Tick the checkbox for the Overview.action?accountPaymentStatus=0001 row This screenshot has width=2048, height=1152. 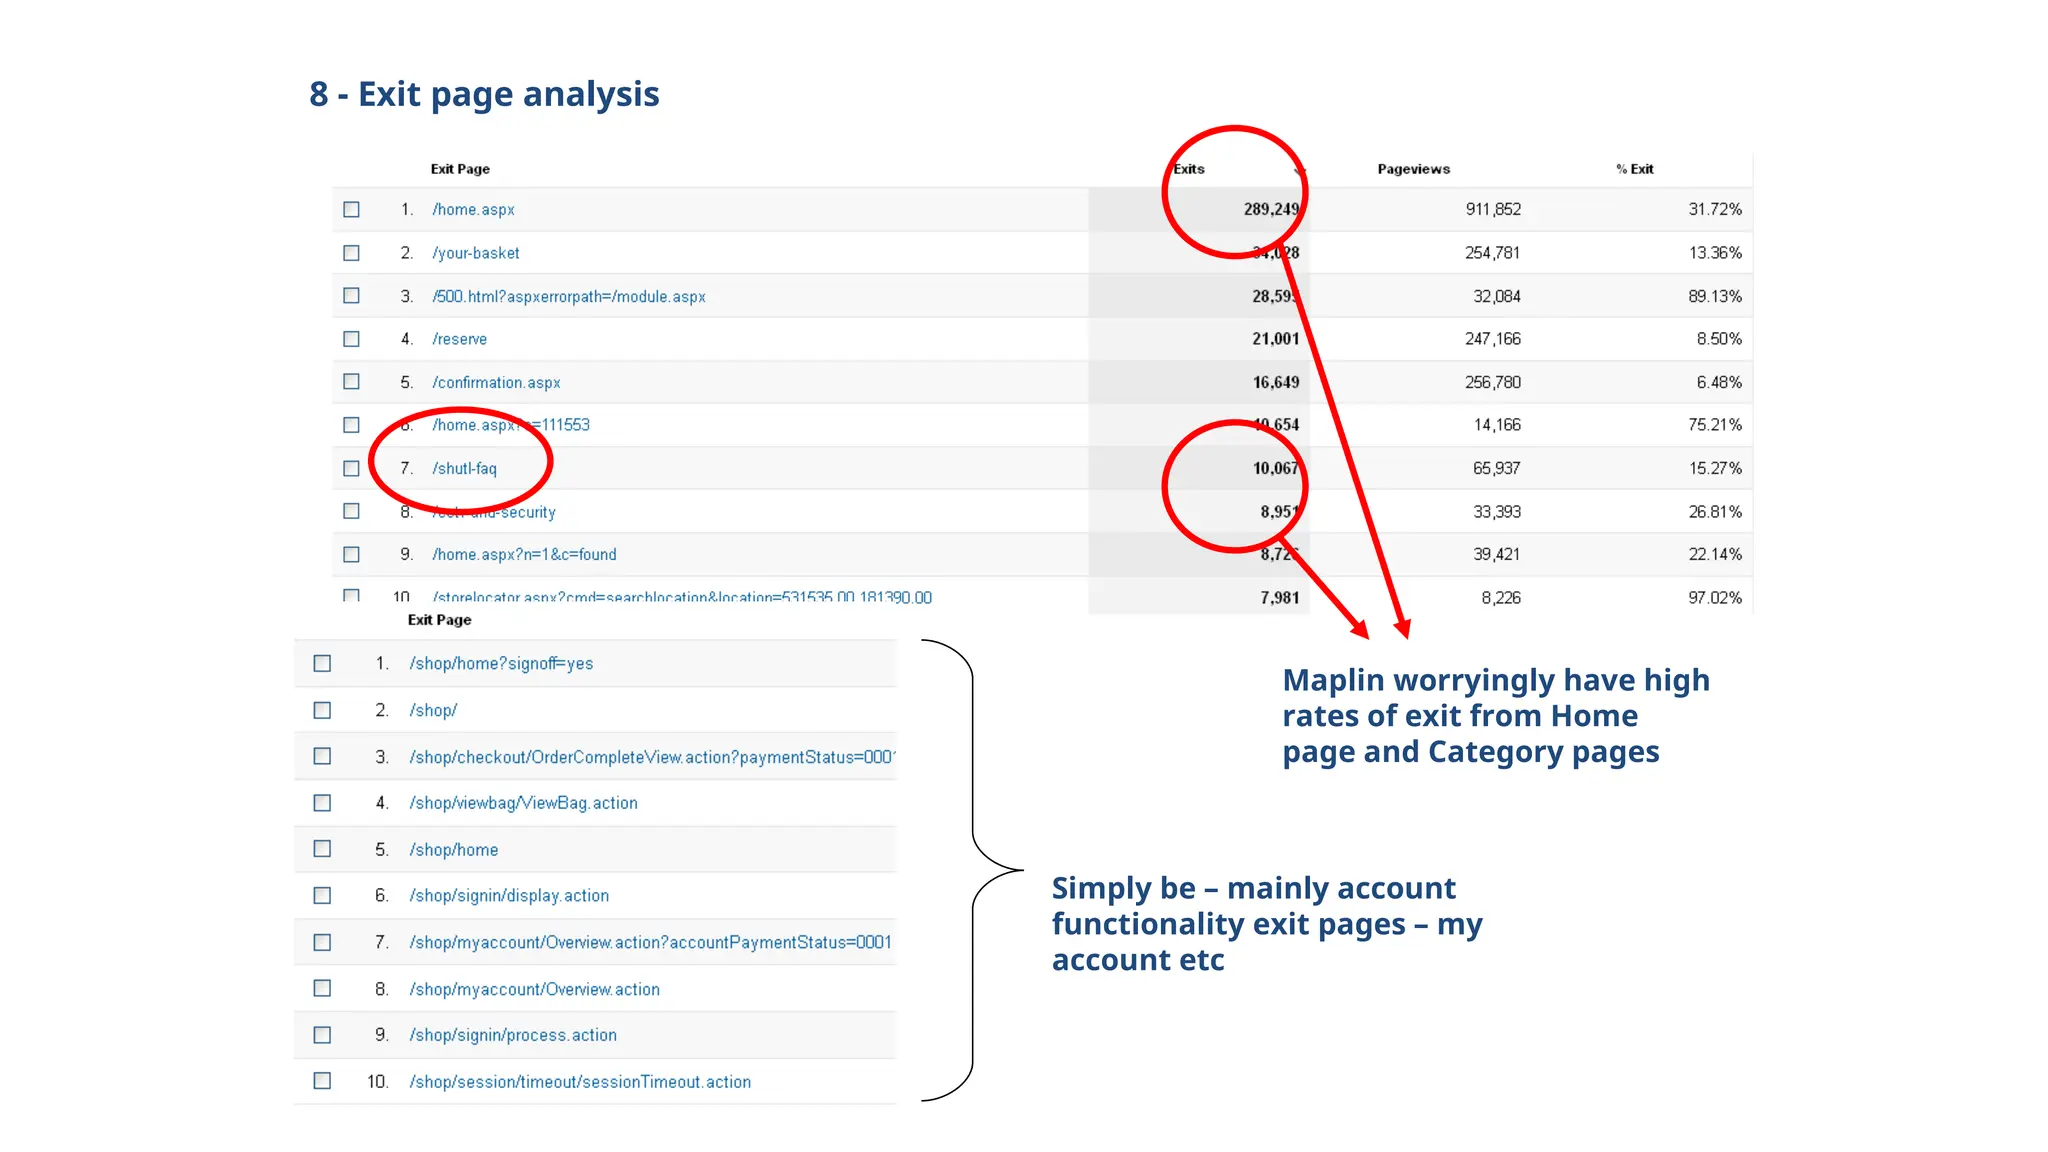coord(322,942)
